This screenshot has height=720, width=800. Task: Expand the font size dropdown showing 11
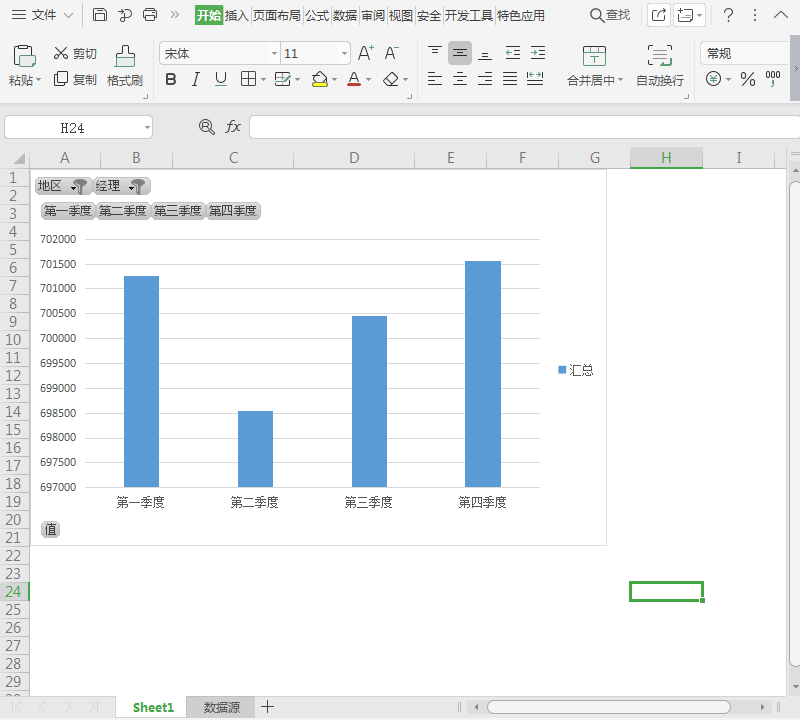tap(344, 53)
